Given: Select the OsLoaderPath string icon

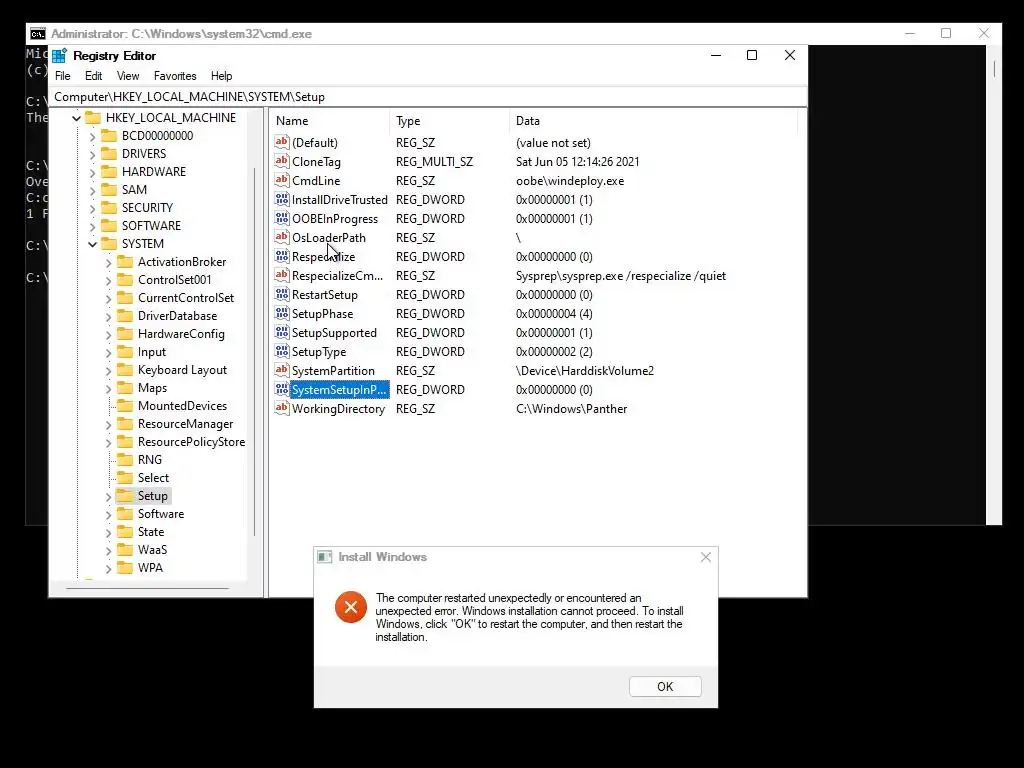Looking at the screenshot, I should coord(281,236).
